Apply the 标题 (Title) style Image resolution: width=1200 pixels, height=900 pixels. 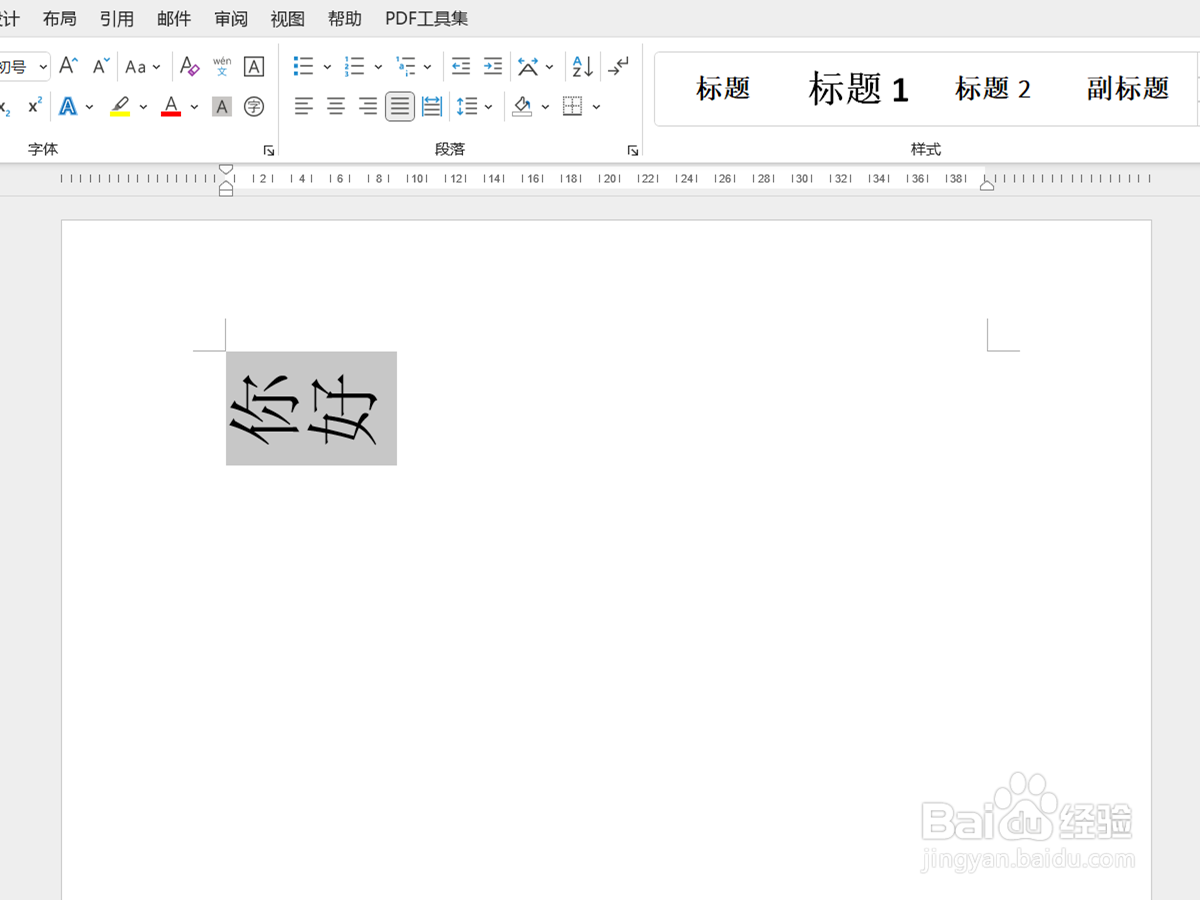(723, 89)
